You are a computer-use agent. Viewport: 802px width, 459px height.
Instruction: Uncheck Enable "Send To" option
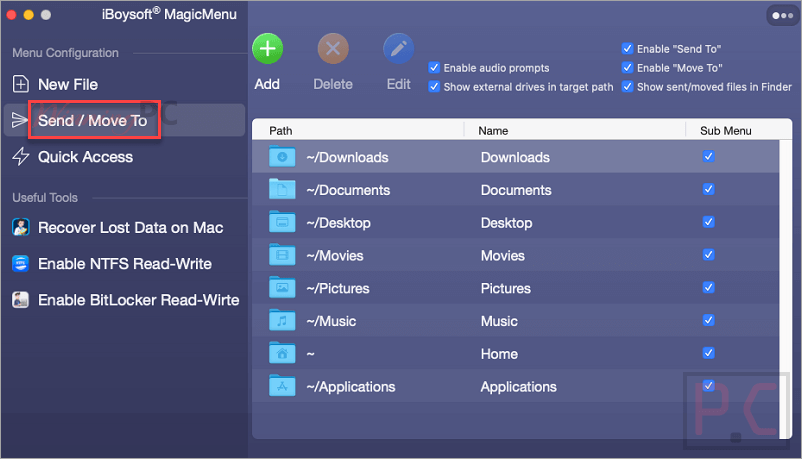(x=627, y=49)
